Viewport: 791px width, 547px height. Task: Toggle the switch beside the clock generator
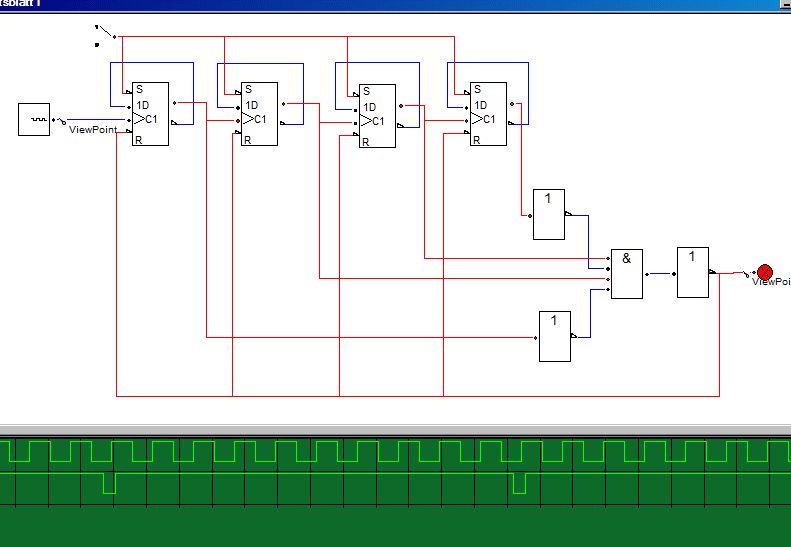pos(60,121)
